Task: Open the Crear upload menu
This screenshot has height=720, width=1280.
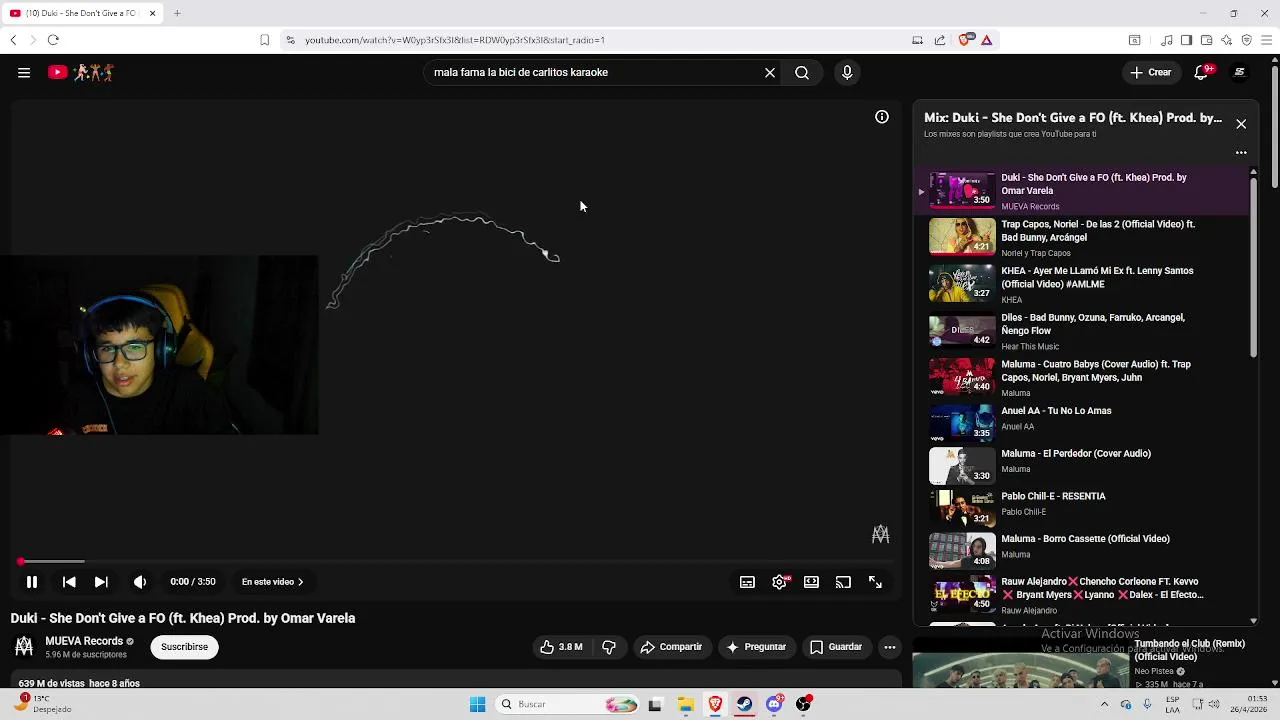Action: 1151,72
